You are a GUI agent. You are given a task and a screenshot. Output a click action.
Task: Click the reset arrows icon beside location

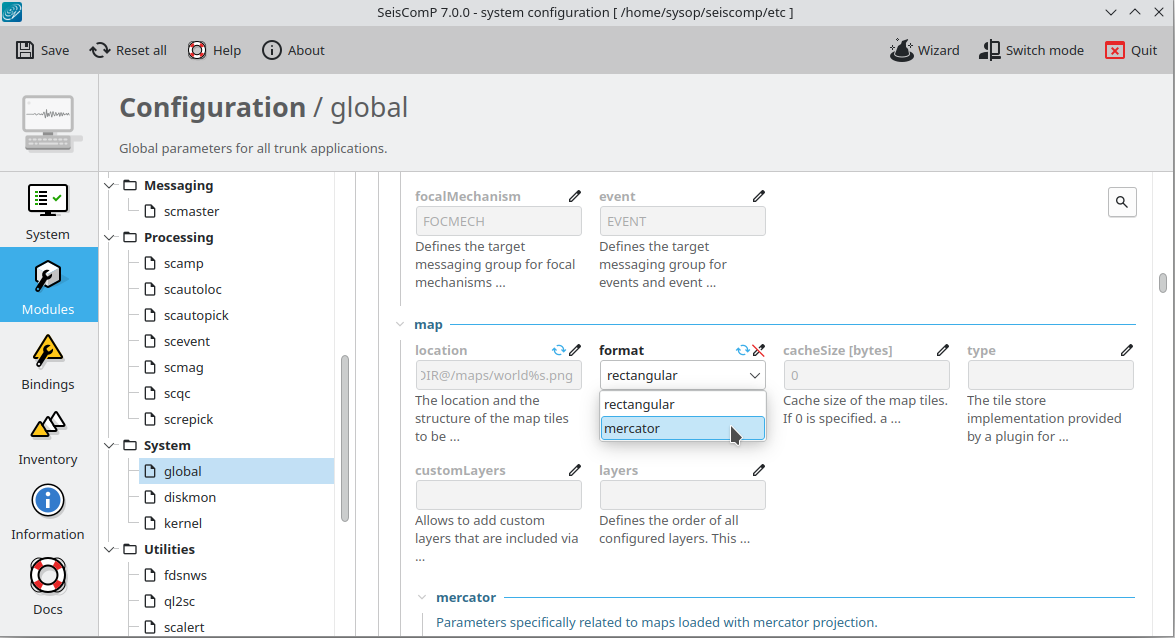click(559, 351)
